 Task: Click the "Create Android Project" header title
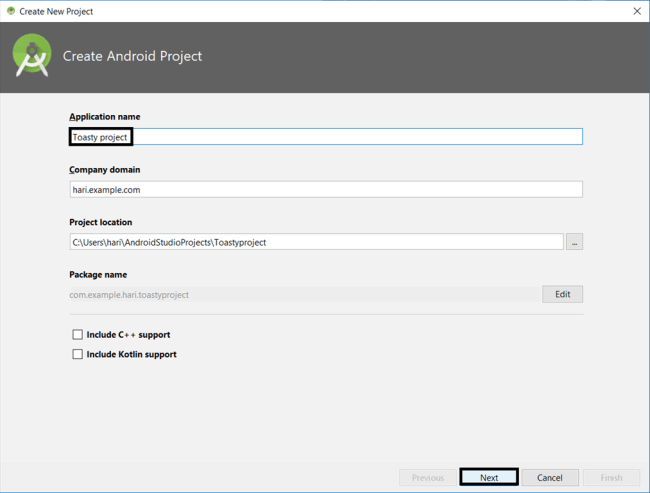(x=132, y=56)
